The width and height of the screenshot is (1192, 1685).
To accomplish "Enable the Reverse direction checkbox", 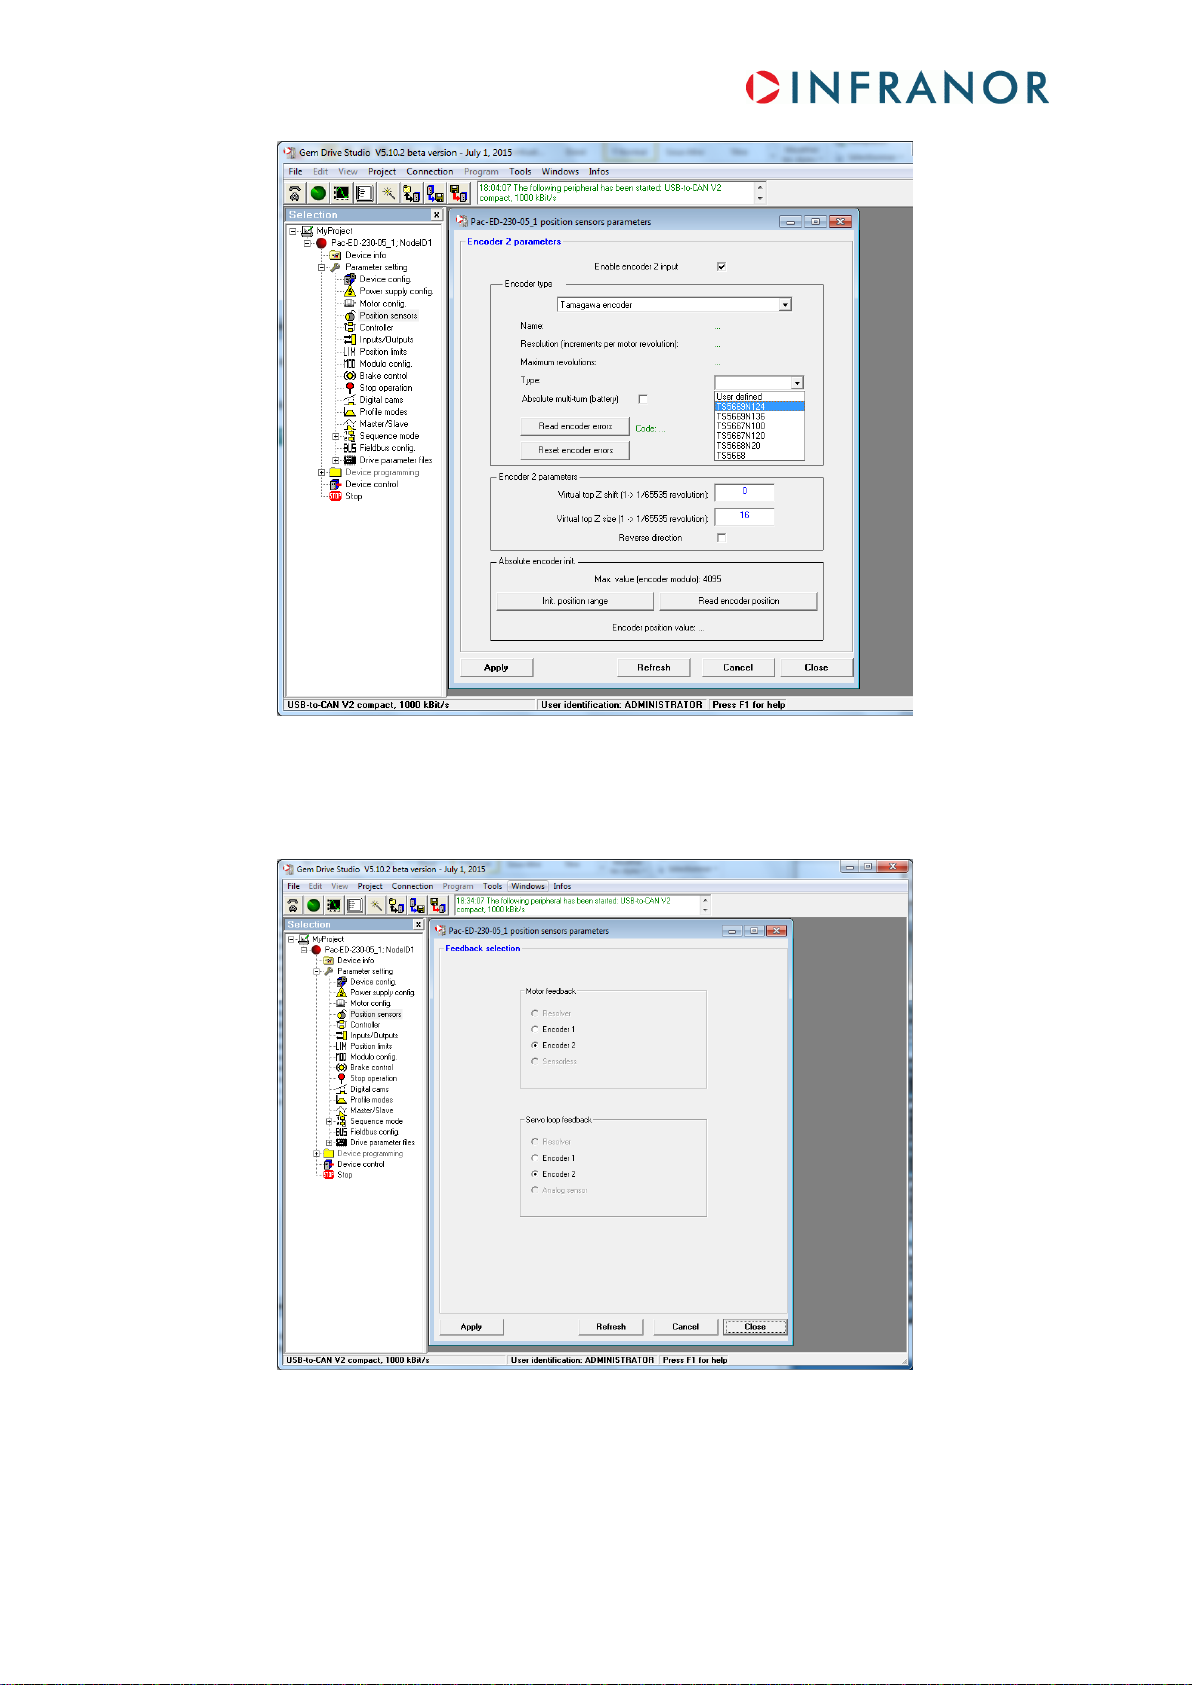I will point(721,538).
